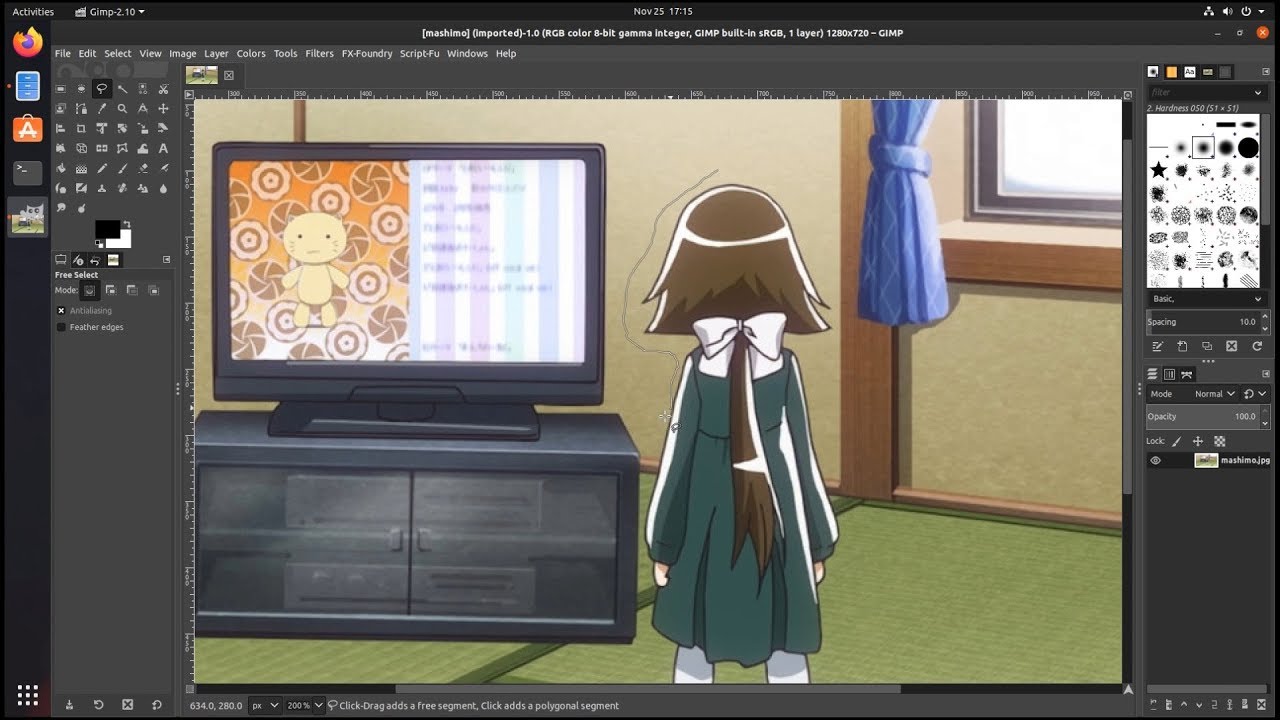Switch to the Channels tab
The height and width of the screenshot is (720, 1280).
coord(1169,374)
